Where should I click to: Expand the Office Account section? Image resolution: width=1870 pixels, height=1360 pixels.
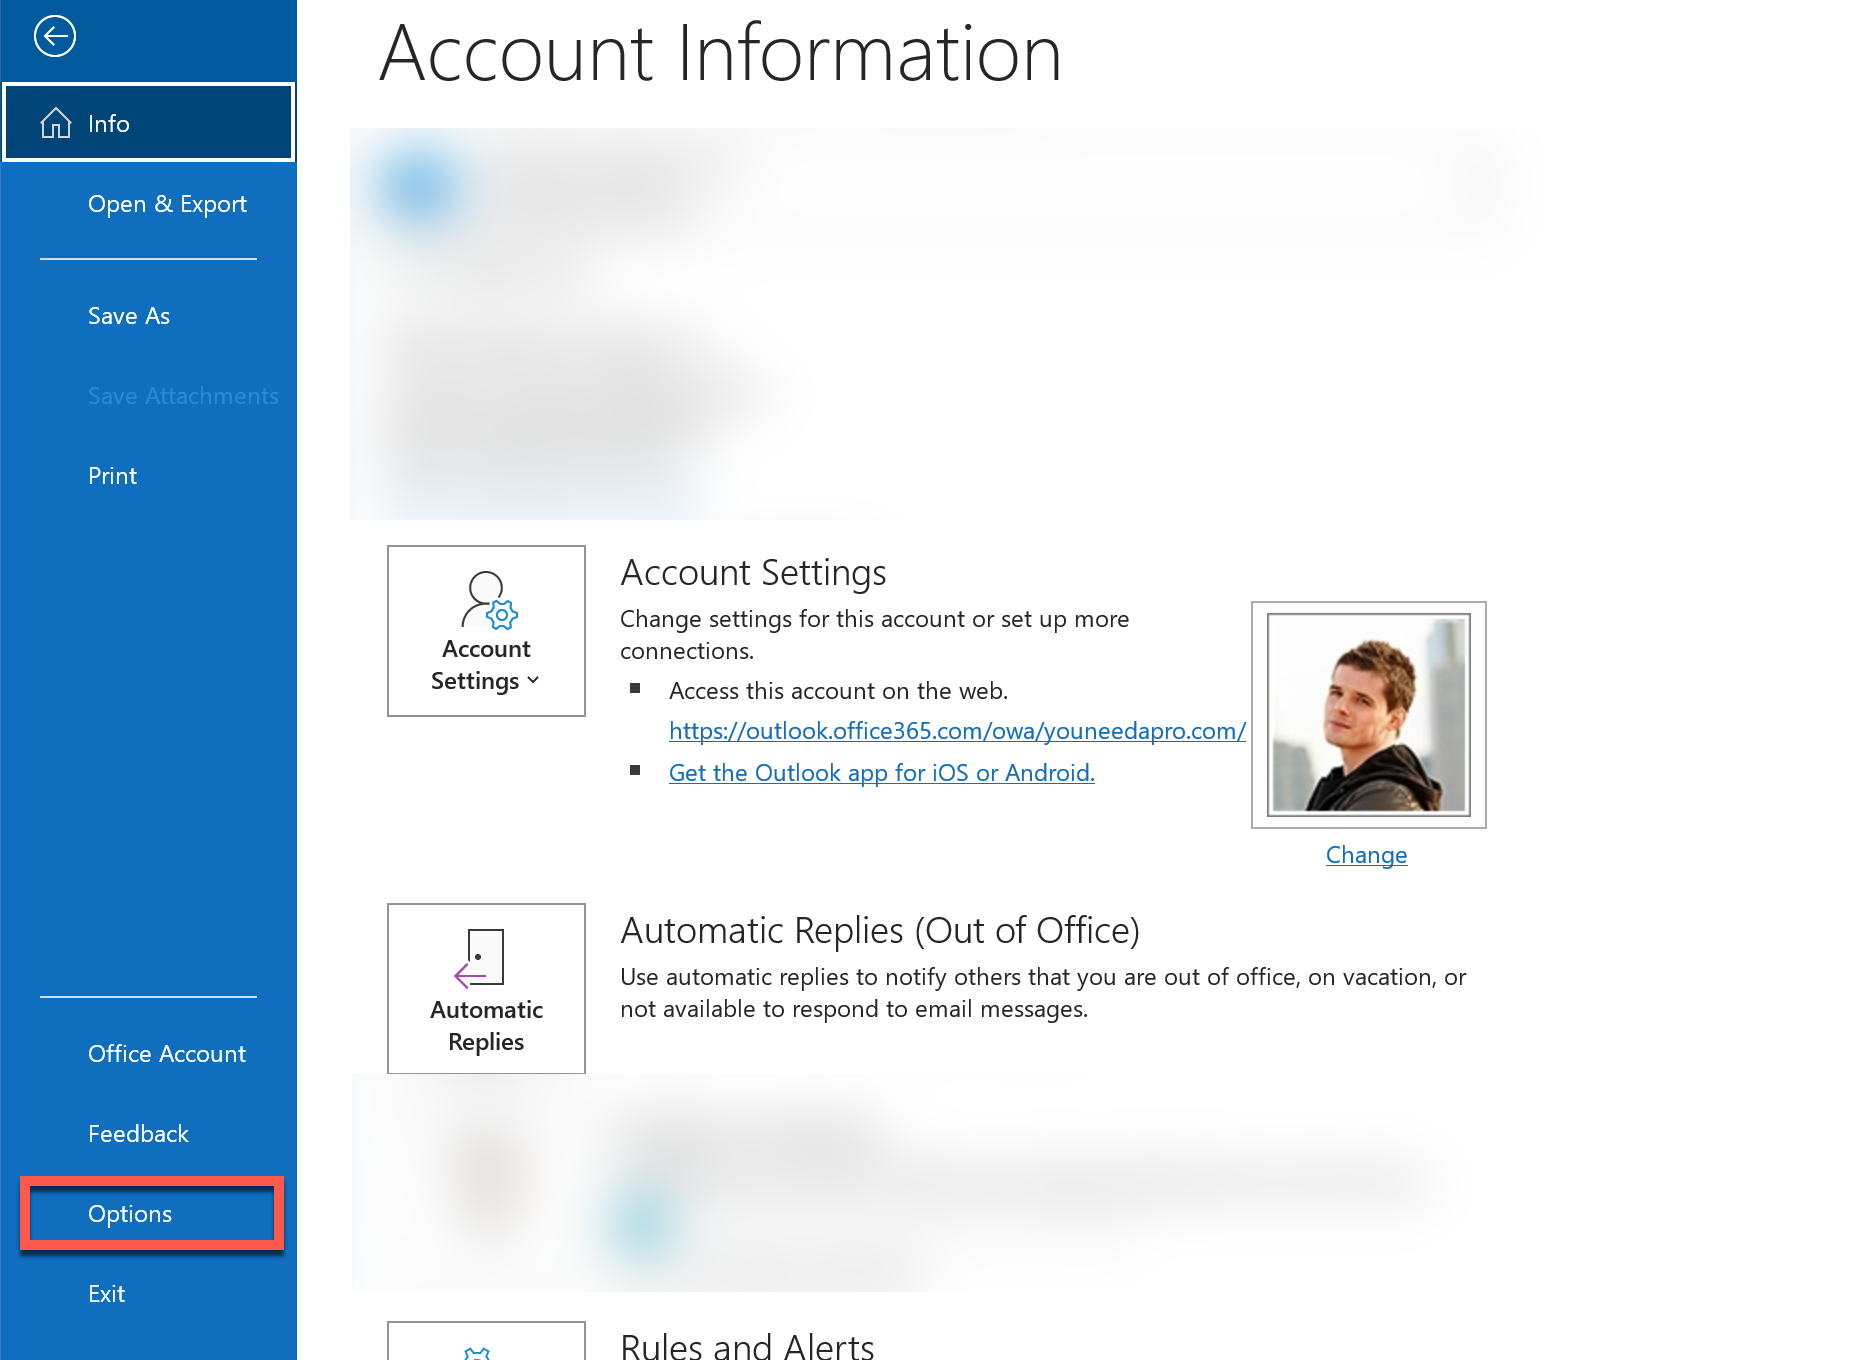pyautogui.click(x=166, y=1053)
